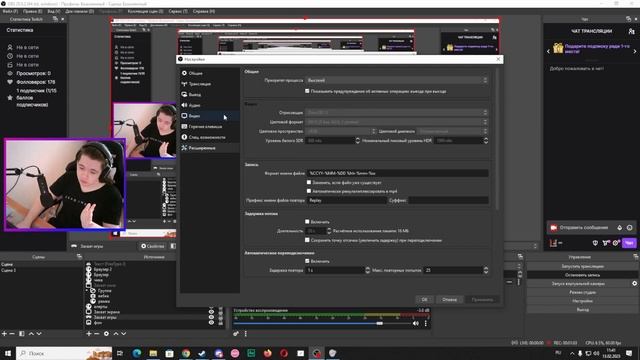
Task: Open the Цветовой диапазон dropdown
Action: [453, 131]
